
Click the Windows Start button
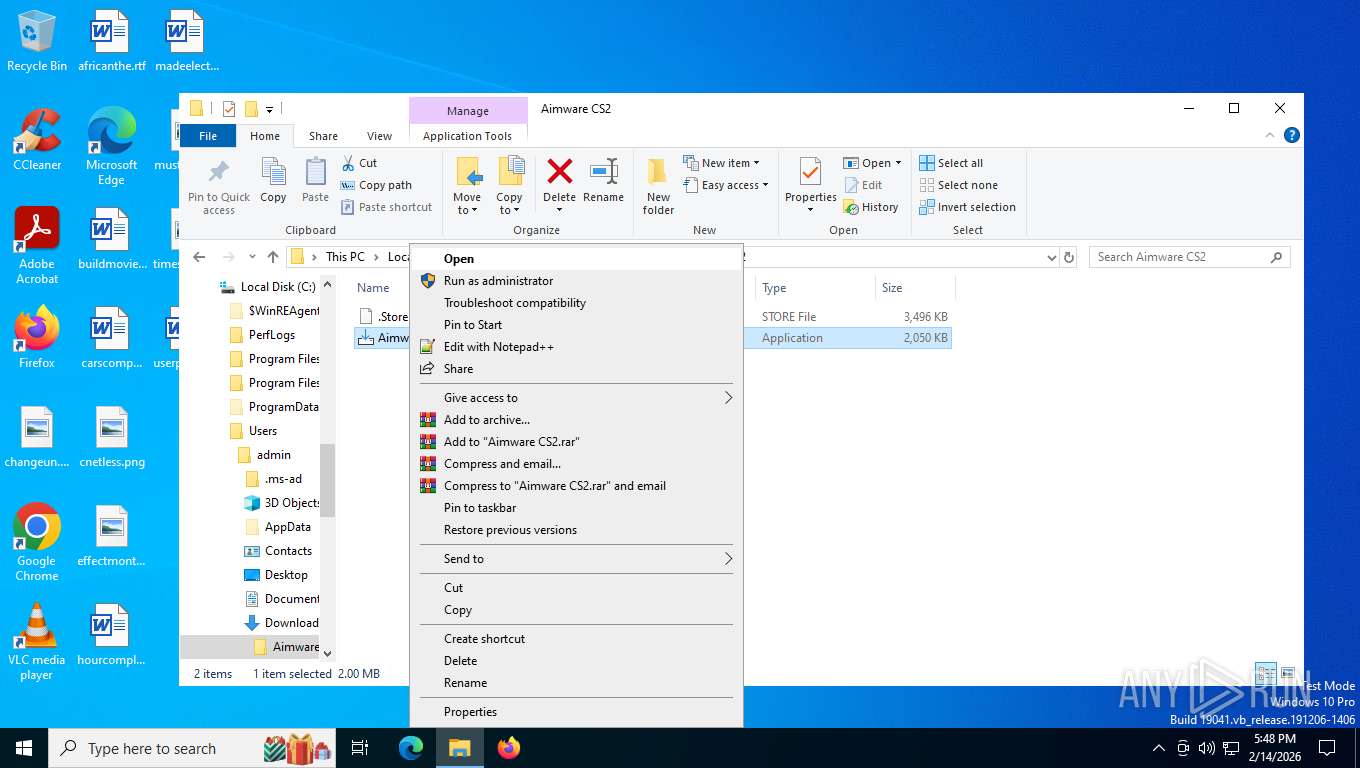pyautogui.click(x=24, y=748)
